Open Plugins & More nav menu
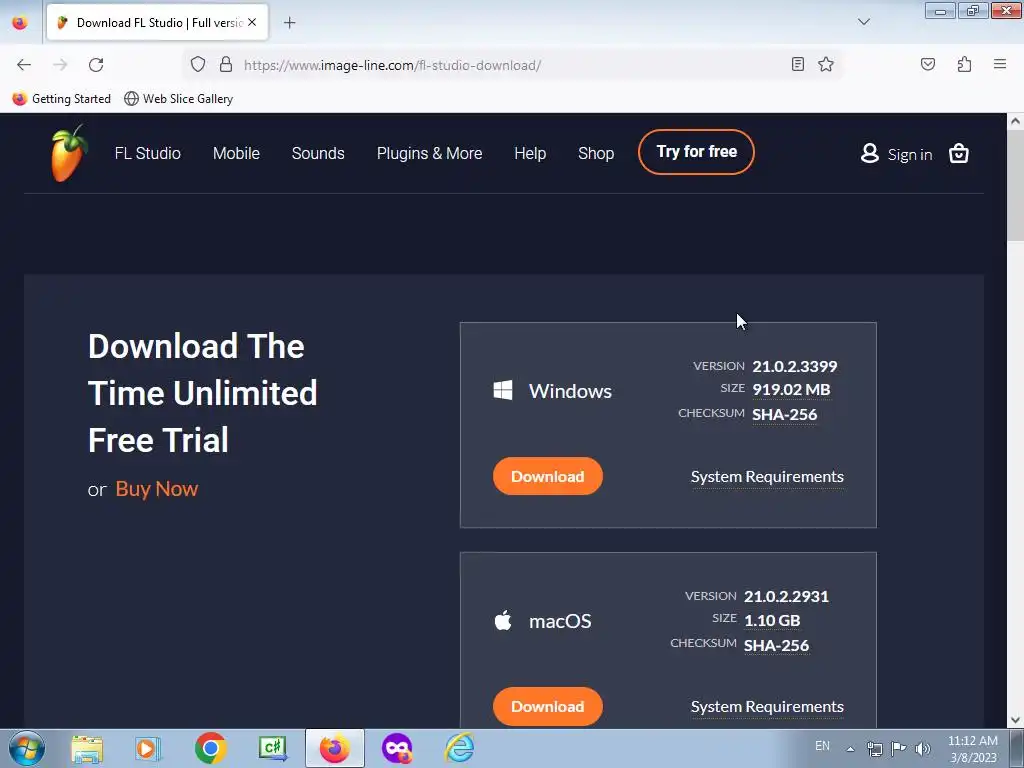Screen dimensions: 1024x768 coord(429,153)
